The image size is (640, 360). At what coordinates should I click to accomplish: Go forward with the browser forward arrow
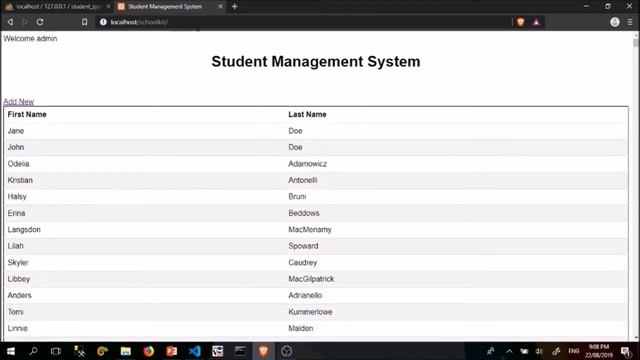tap(24, 22)
